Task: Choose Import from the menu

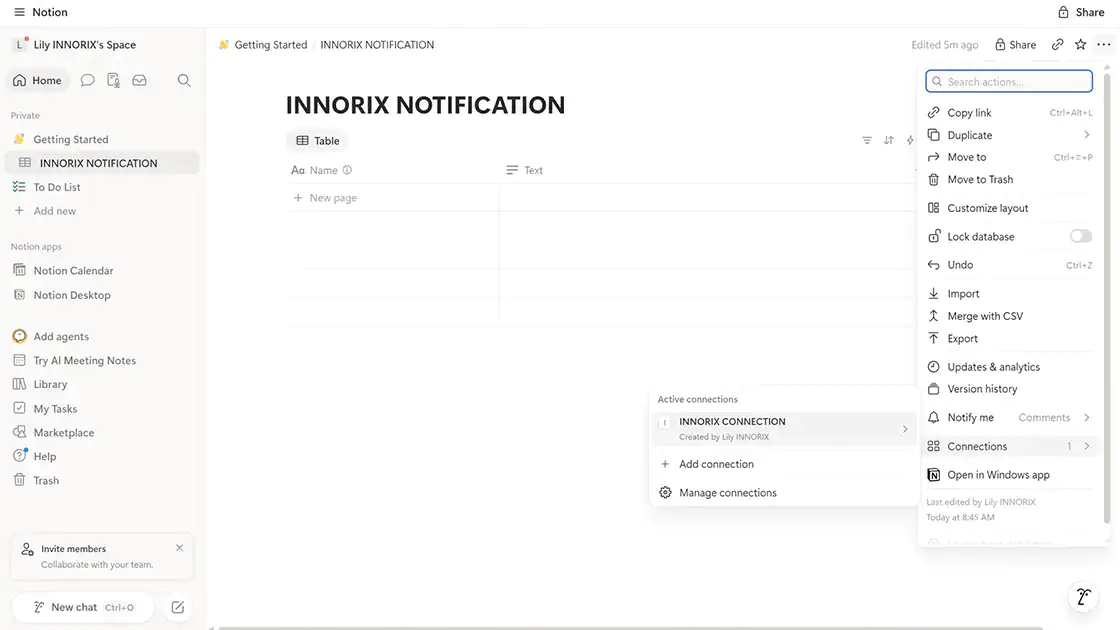Action: (x=1009, y=294)
